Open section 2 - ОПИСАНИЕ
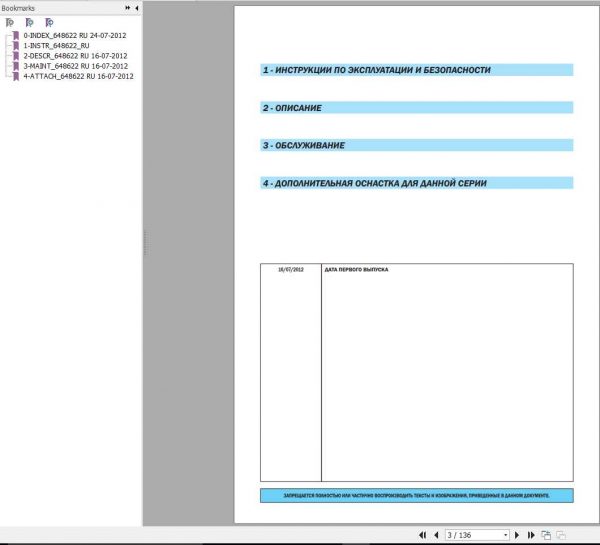600x545 pixels. pyautogui.click(x=417, y=108)
